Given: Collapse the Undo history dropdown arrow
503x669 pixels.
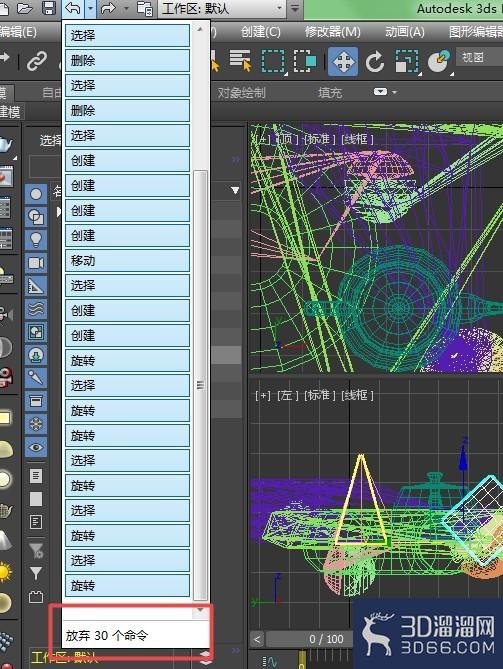Looking at the screenshot, I should [x=90, y=9].
